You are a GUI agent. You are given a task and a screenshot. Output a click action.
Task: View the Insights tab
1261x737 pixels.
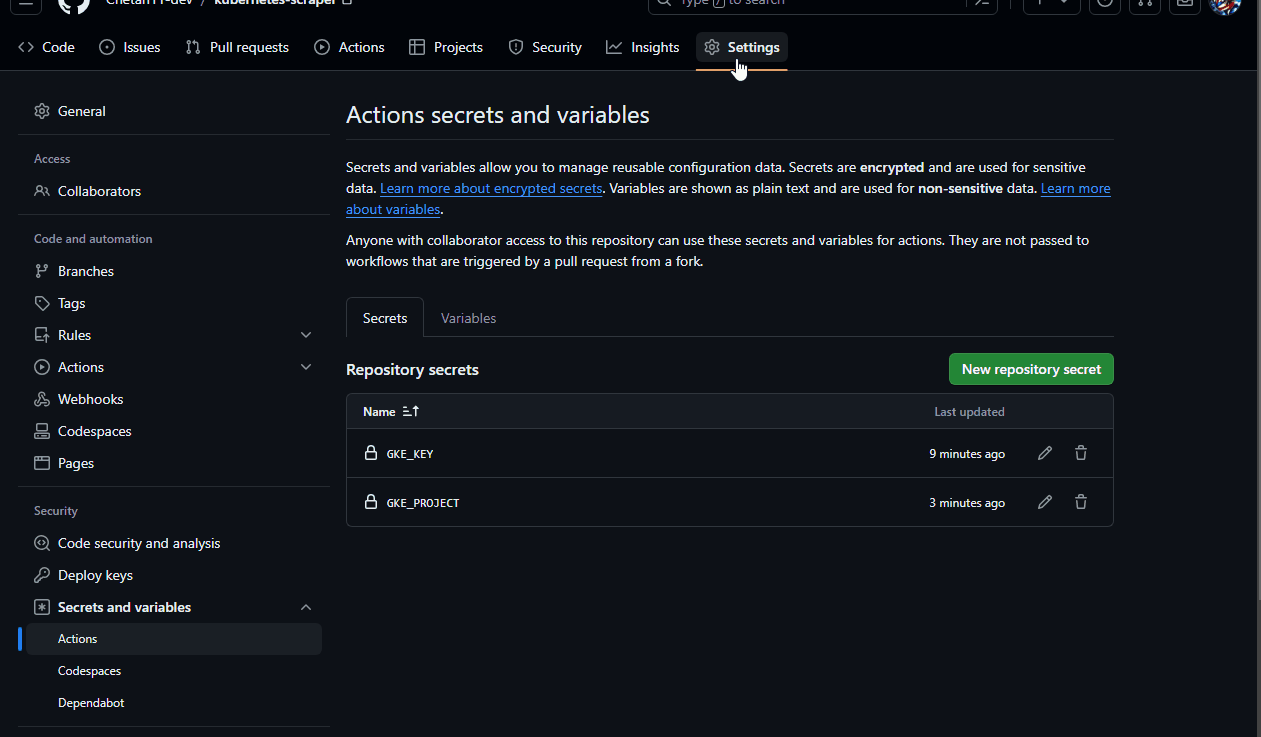click(x=643, y=47)
